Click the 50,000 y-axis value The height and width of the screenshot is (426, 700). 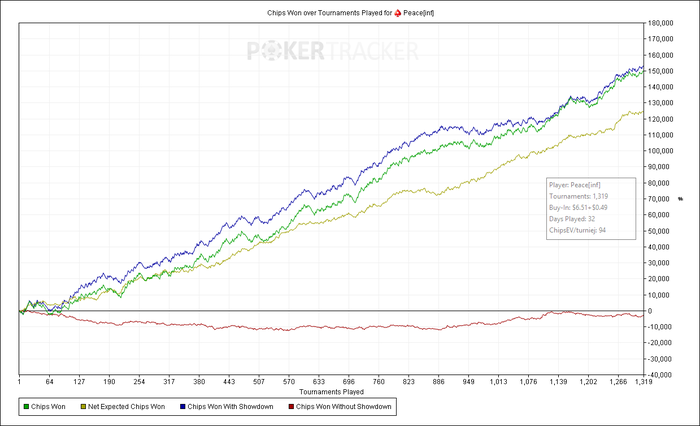[658, 231]
